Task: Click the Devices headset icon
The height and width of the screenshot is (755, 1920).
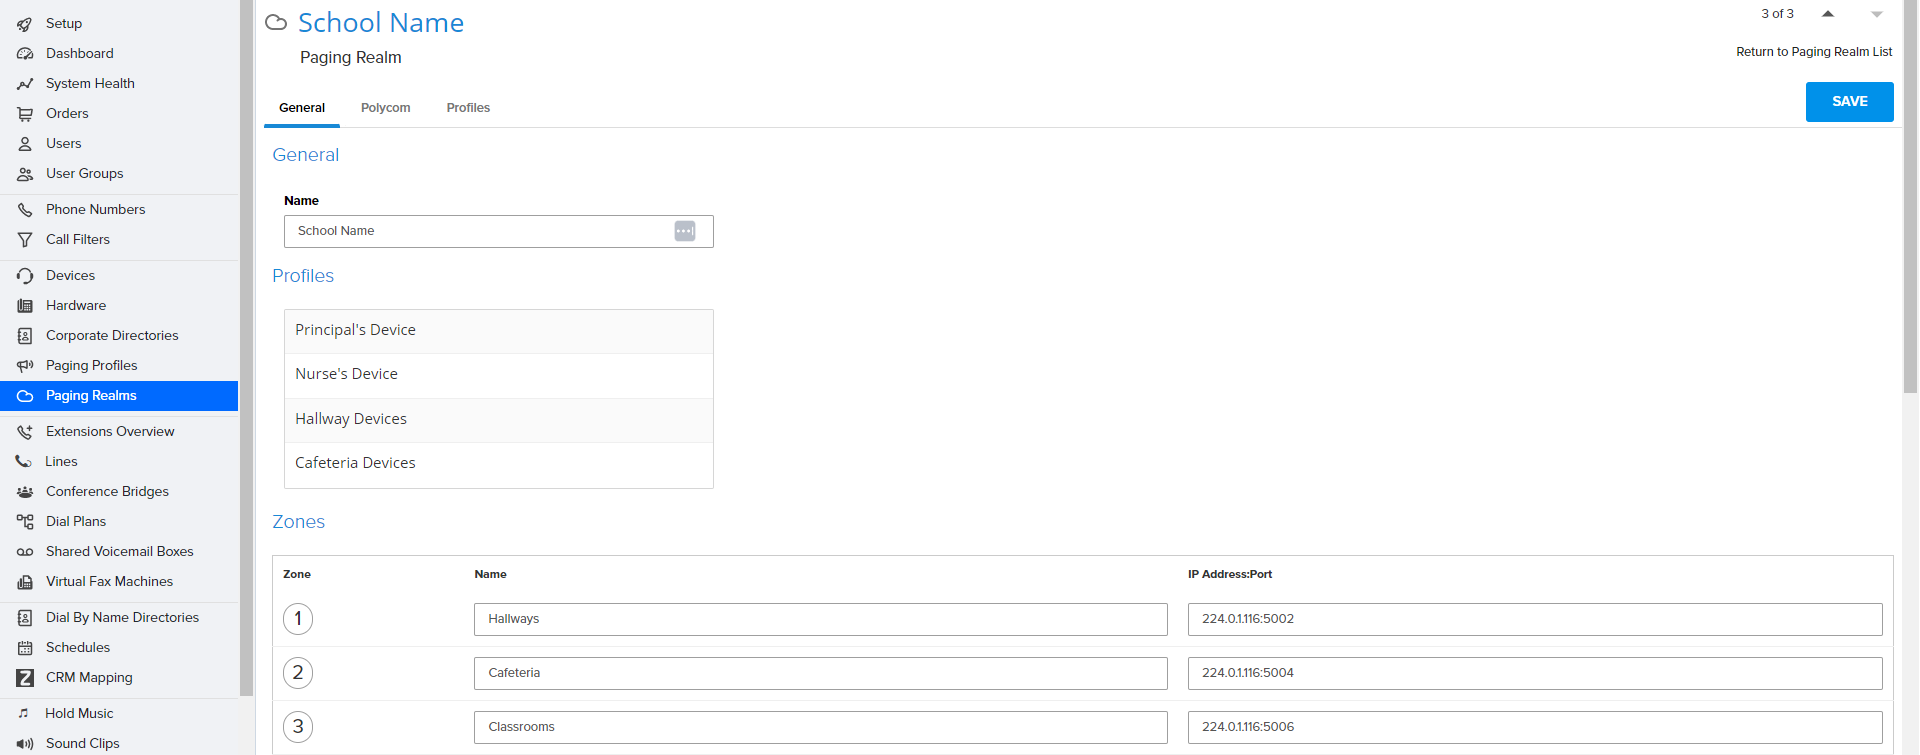Action: coord(26,275)
